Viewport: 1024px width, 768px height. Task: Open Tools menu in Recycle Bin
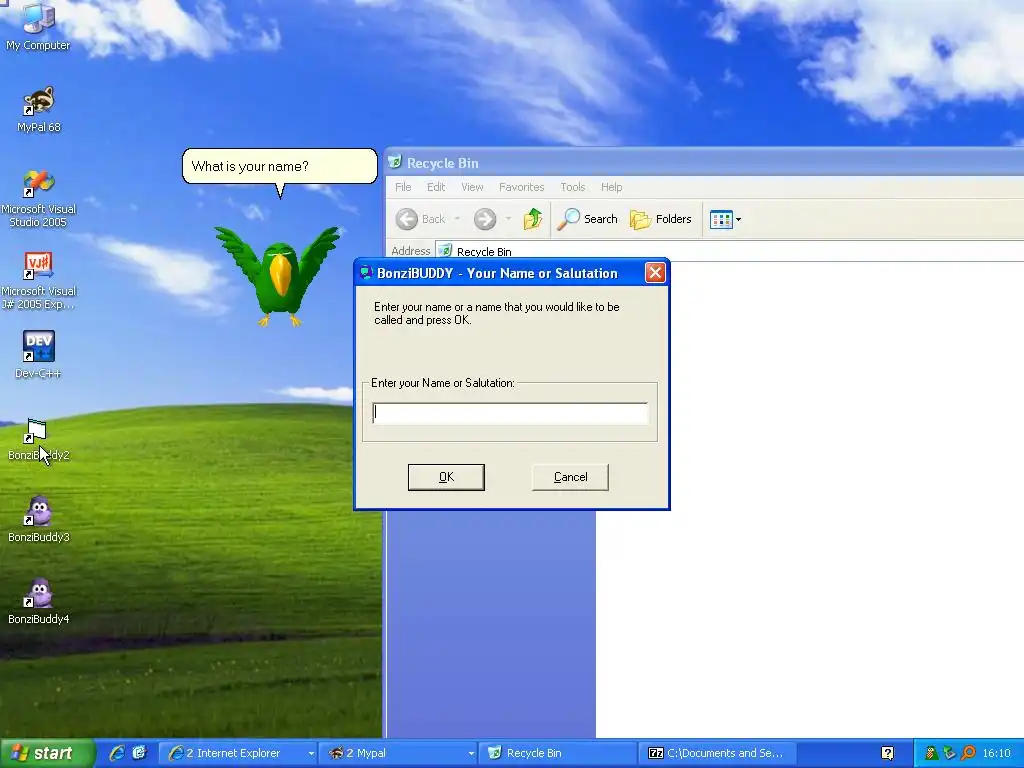[573, 187]
